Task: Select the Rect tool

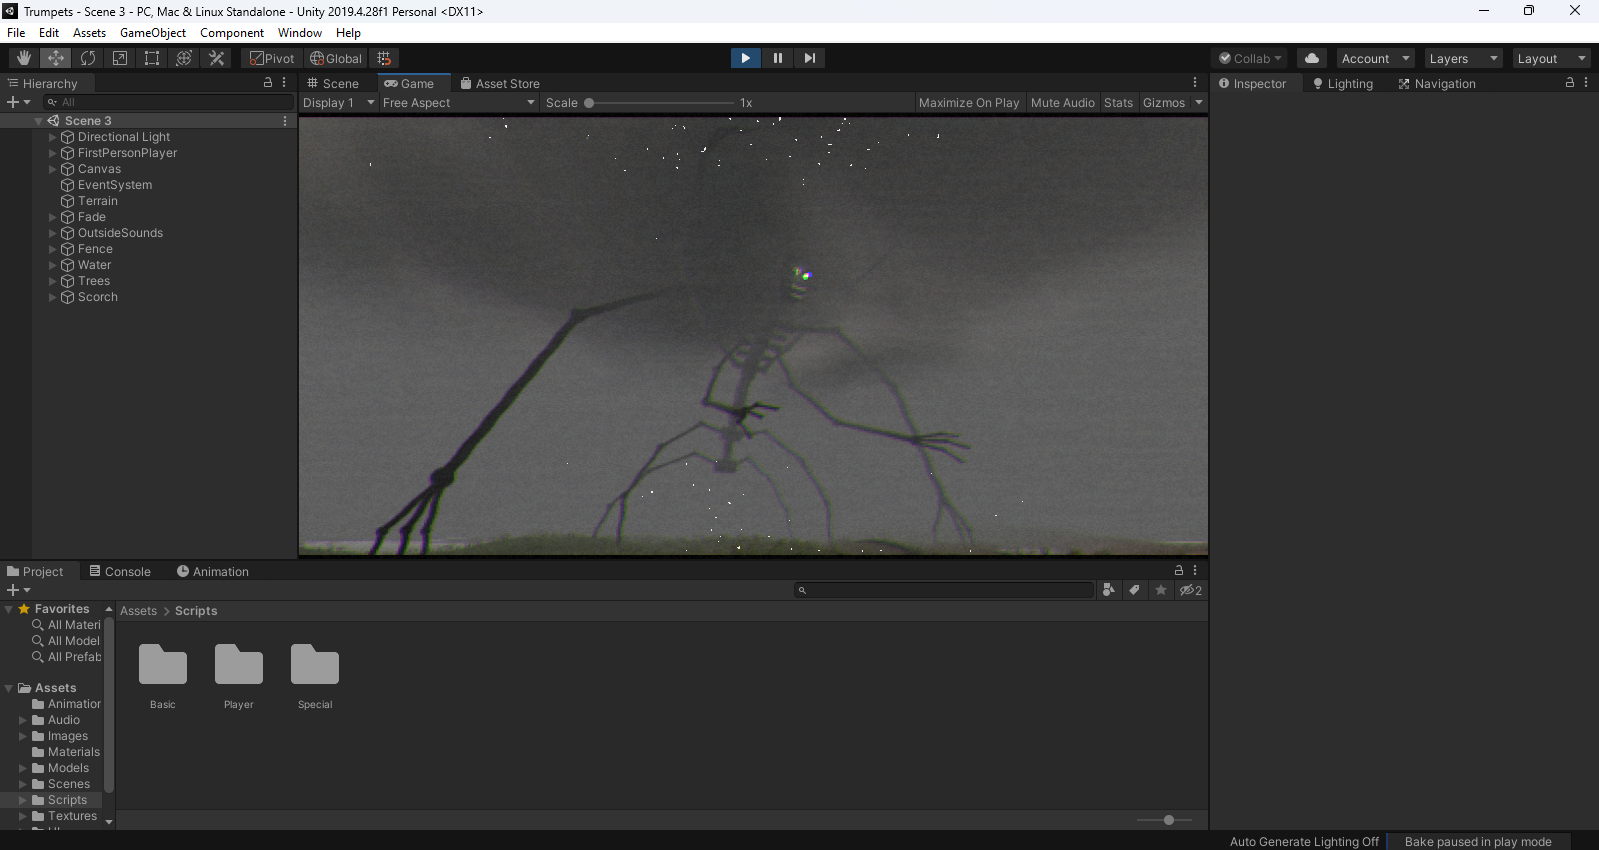Action: (152, 58)
